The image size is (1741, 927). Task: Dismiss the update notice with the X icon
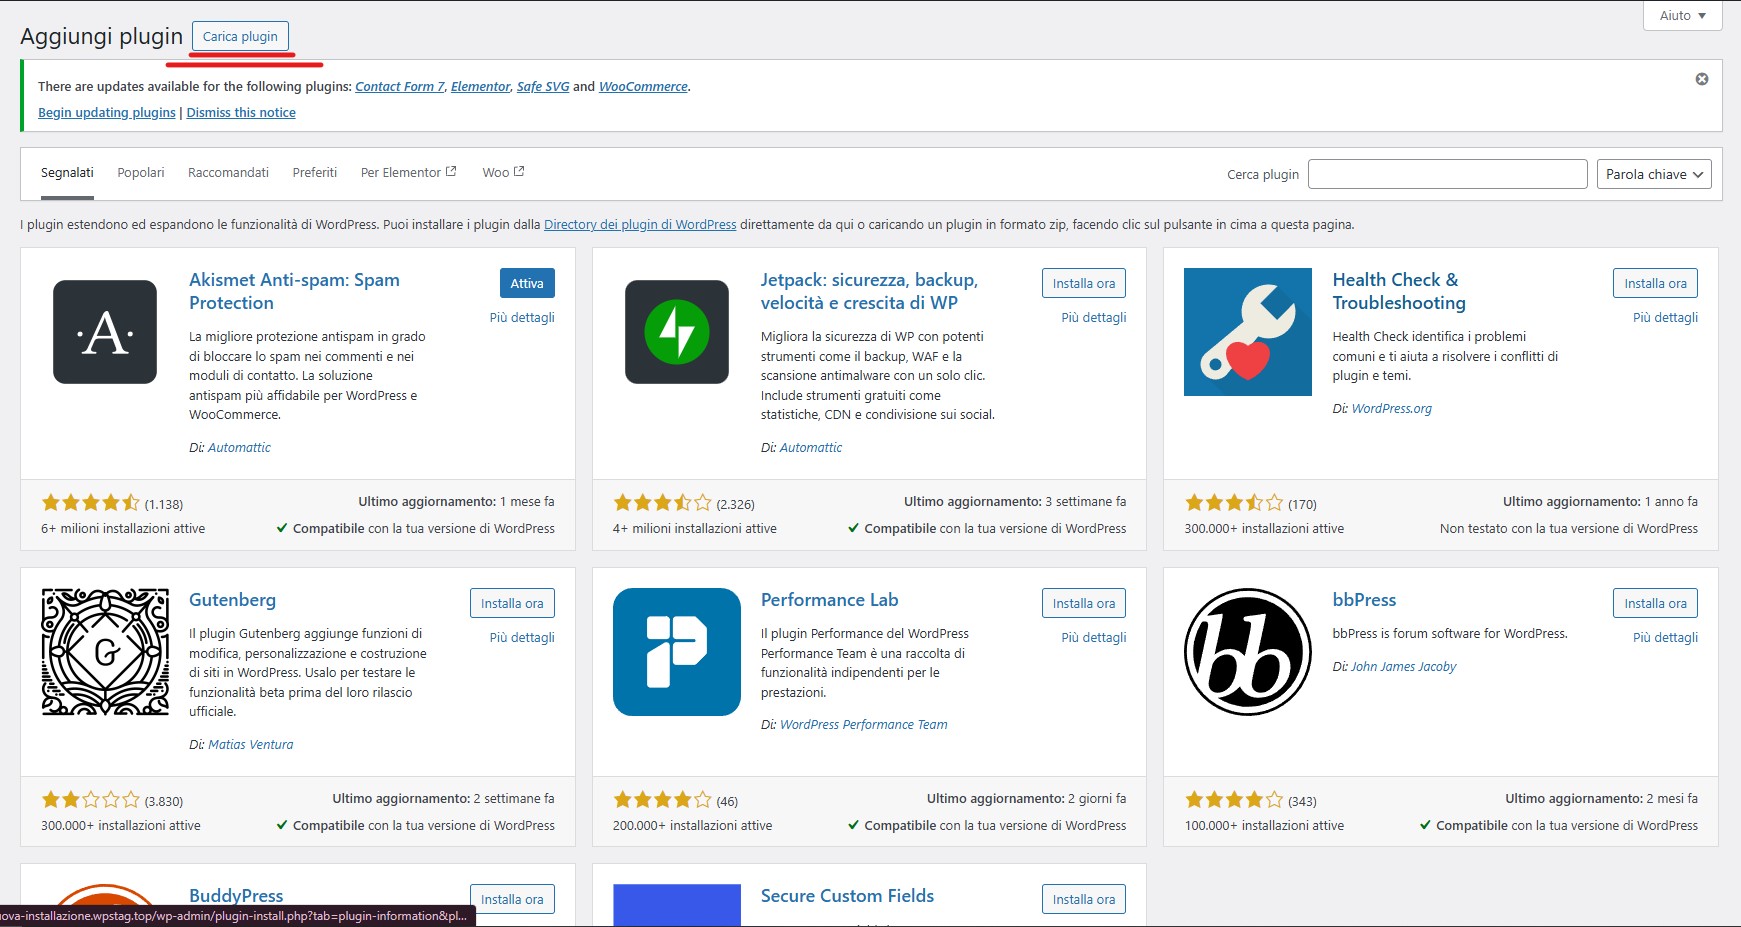point(1702,79)
